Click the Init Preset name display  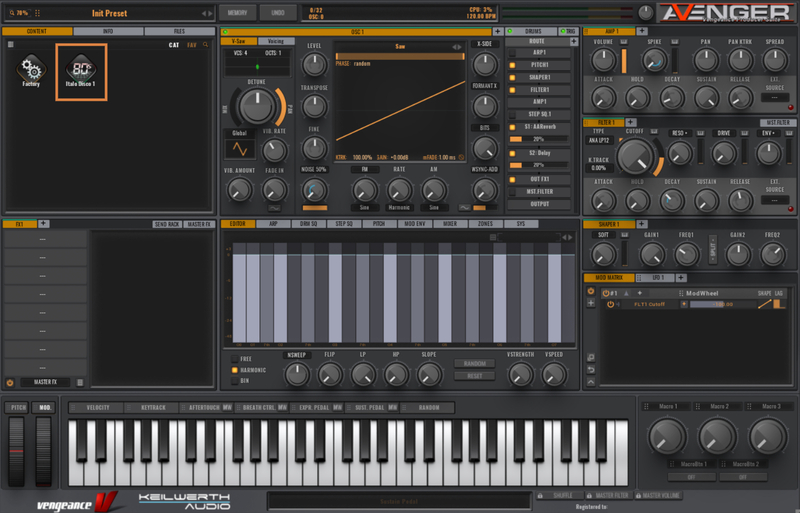click(110, 13)
